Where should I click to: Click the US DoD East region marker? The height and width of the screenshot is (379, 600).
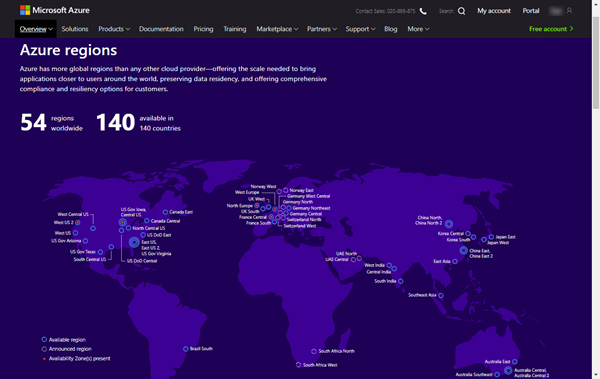coord(143,235)
